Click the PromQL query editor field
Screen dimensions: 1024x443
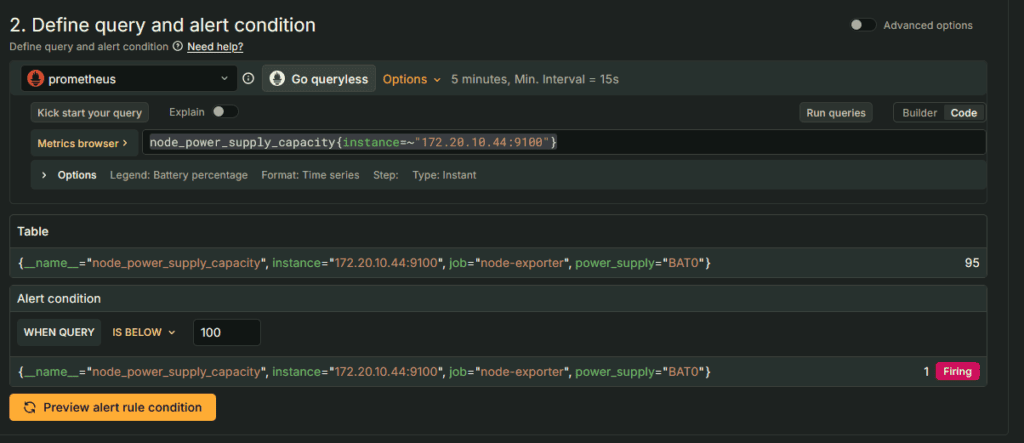point(564,142)
